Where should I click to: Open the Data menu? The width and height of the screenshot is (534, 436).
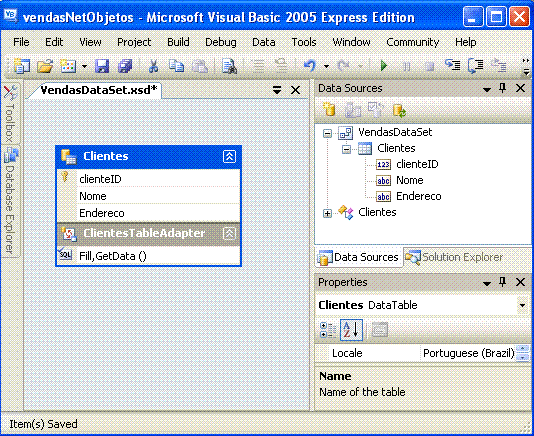[264, 42]
